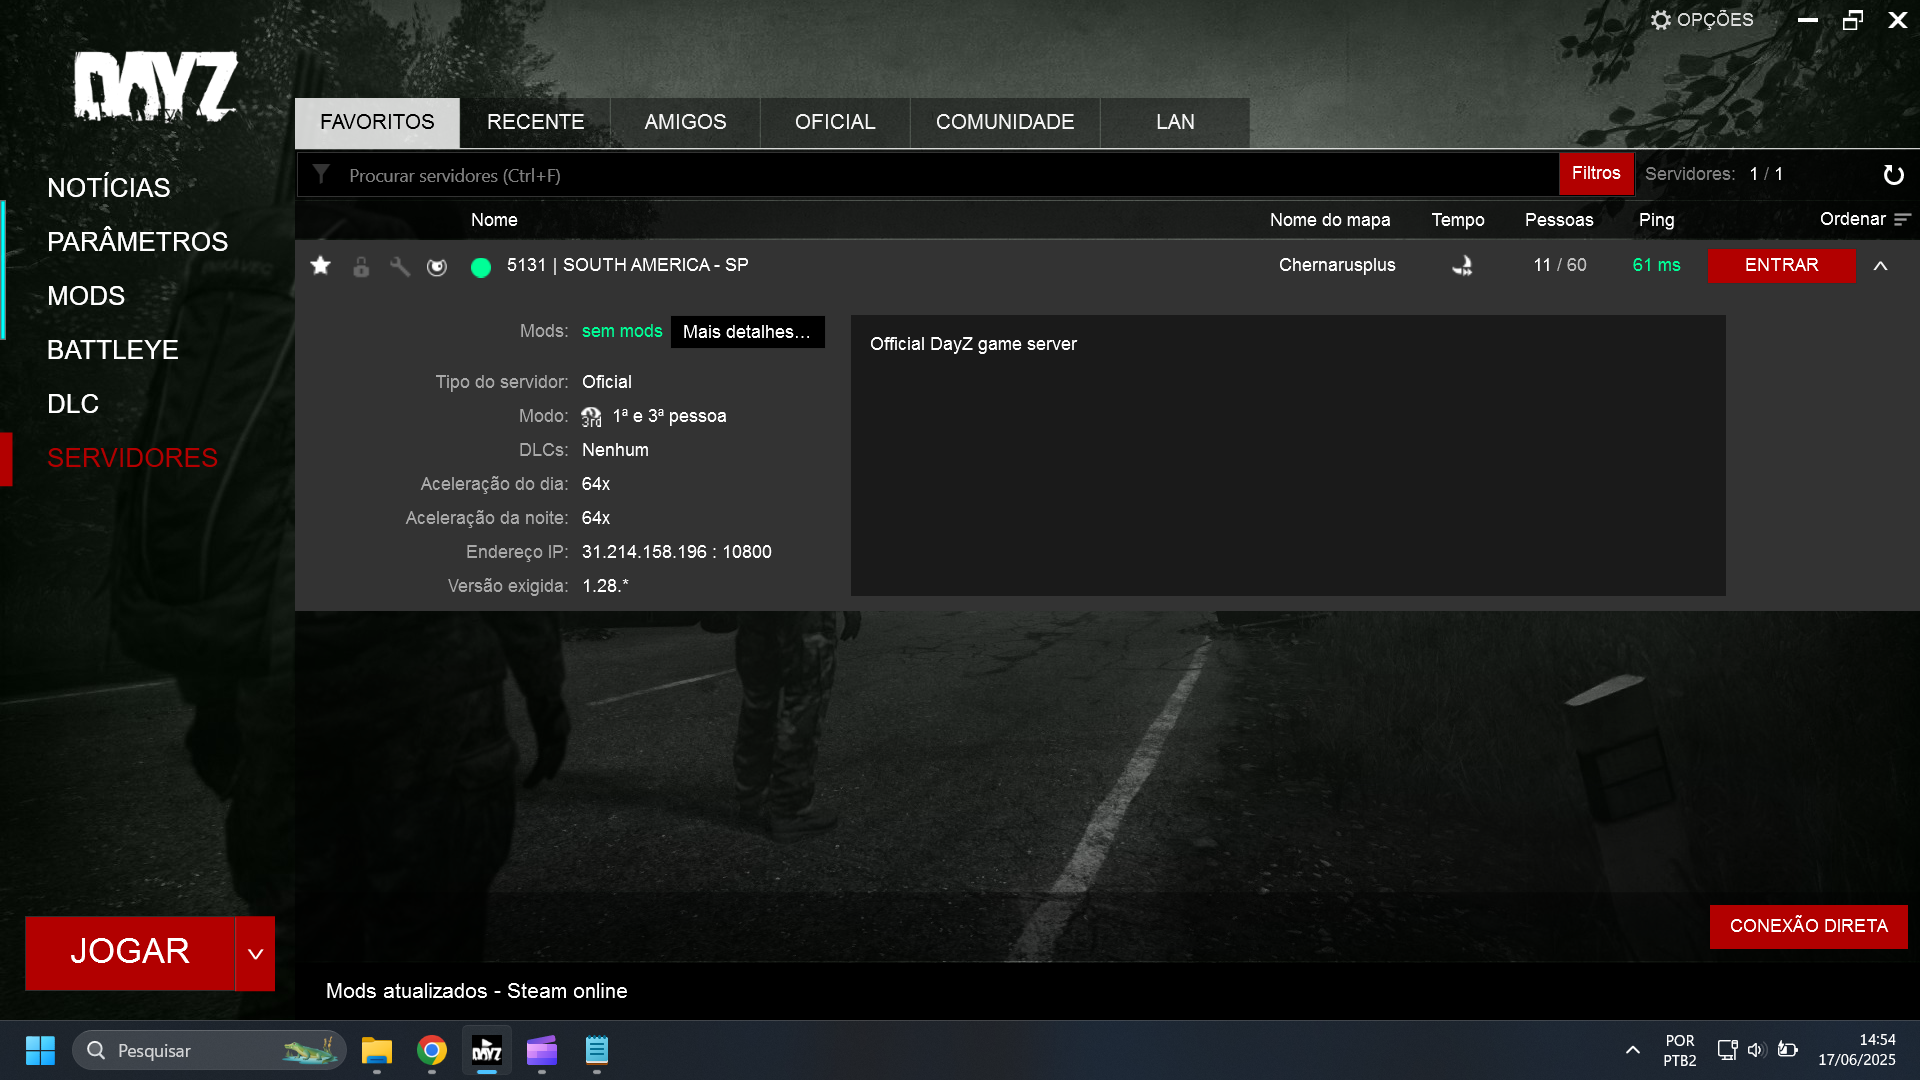Screen dimensions: 1920x1080
Task: Sort by Nome do mapa column header
Action: (x=1330, y=220)
